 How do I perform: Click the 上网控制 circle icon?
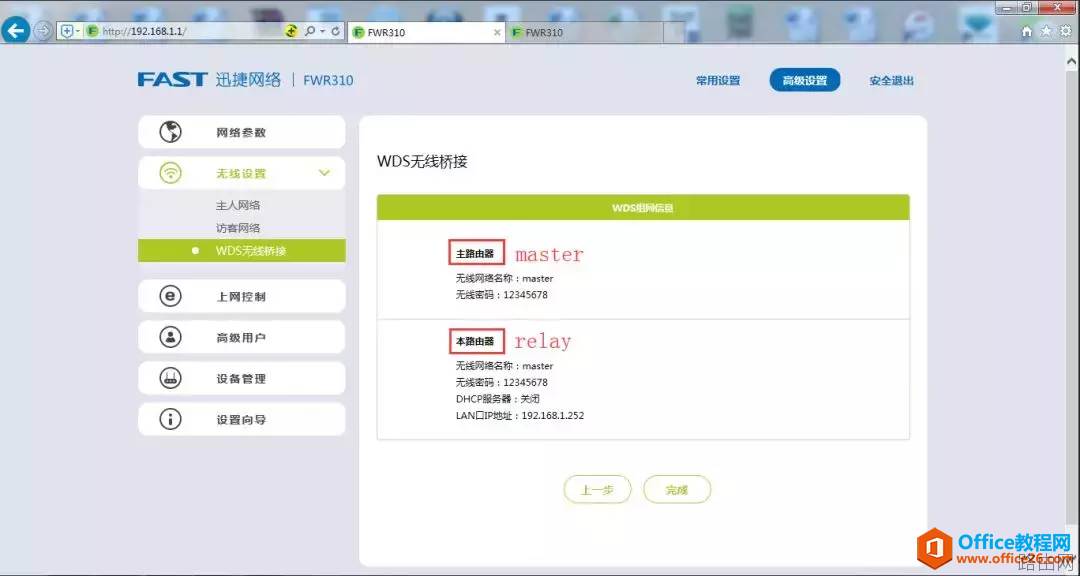171,296
